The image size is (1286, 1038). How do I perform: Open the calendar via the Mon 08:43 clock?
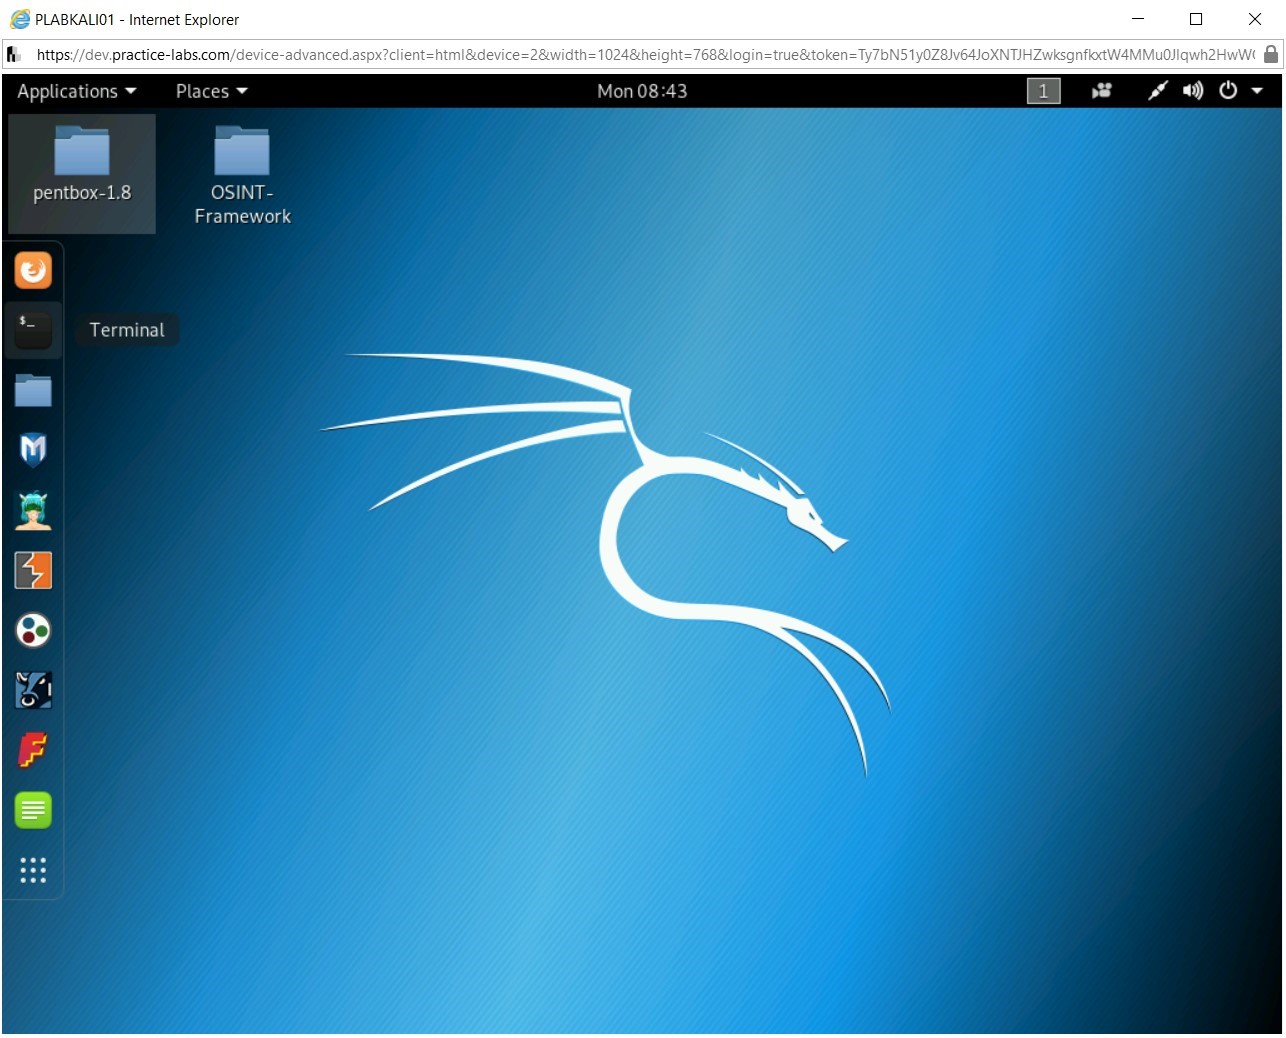coord(643,91)
